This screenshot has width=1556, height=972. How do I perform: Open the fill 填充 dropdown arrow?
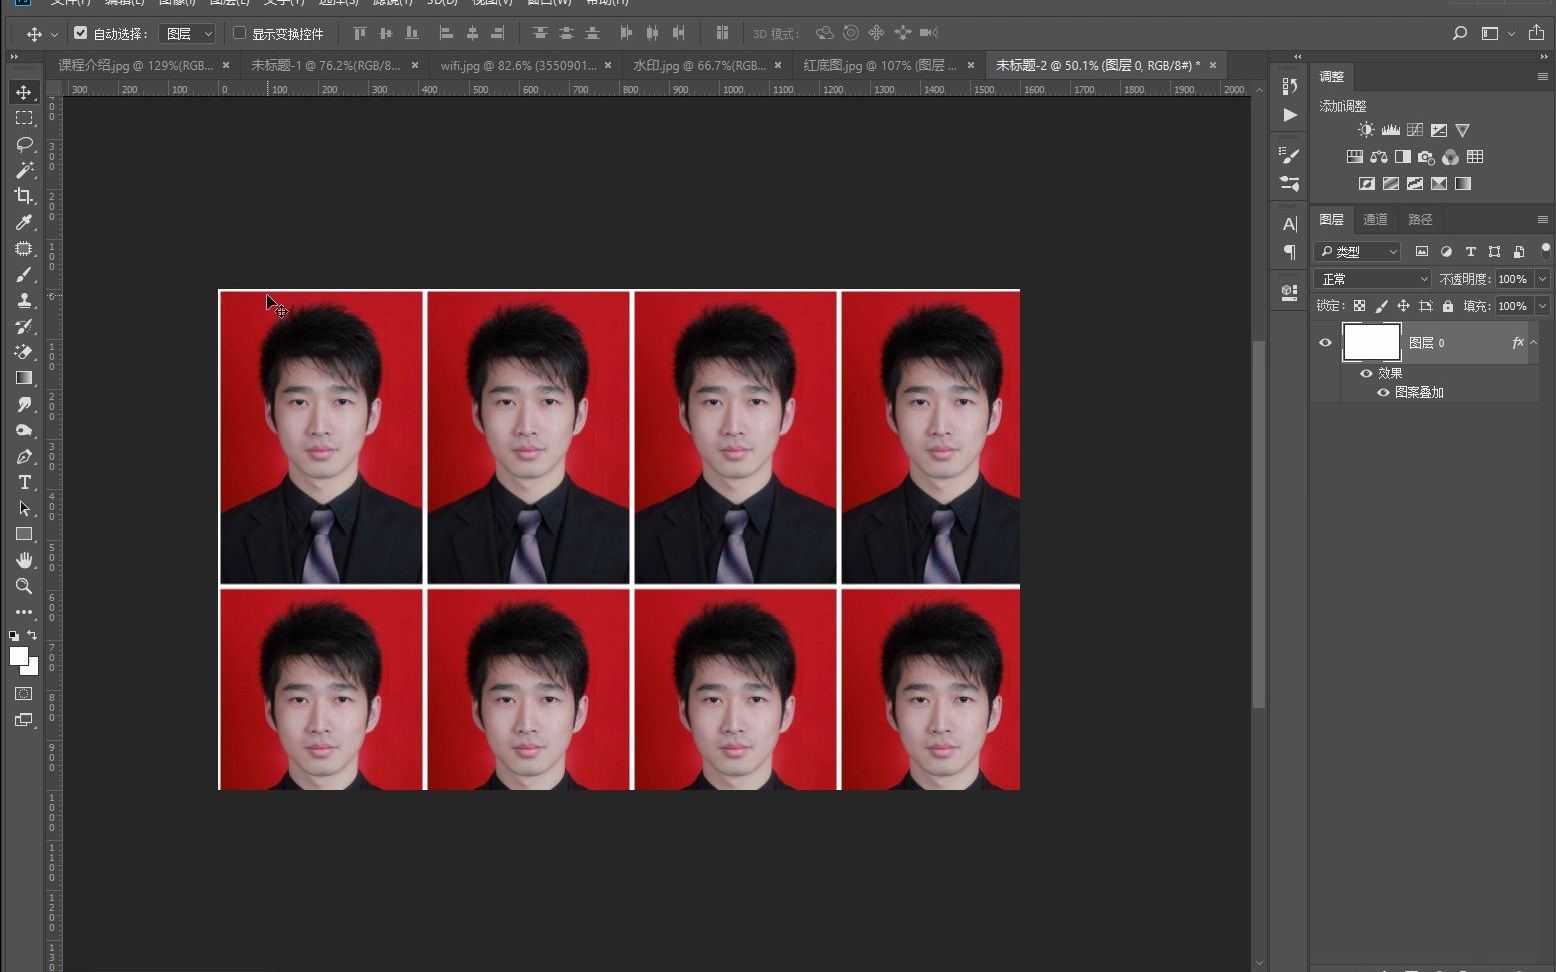1542,306
